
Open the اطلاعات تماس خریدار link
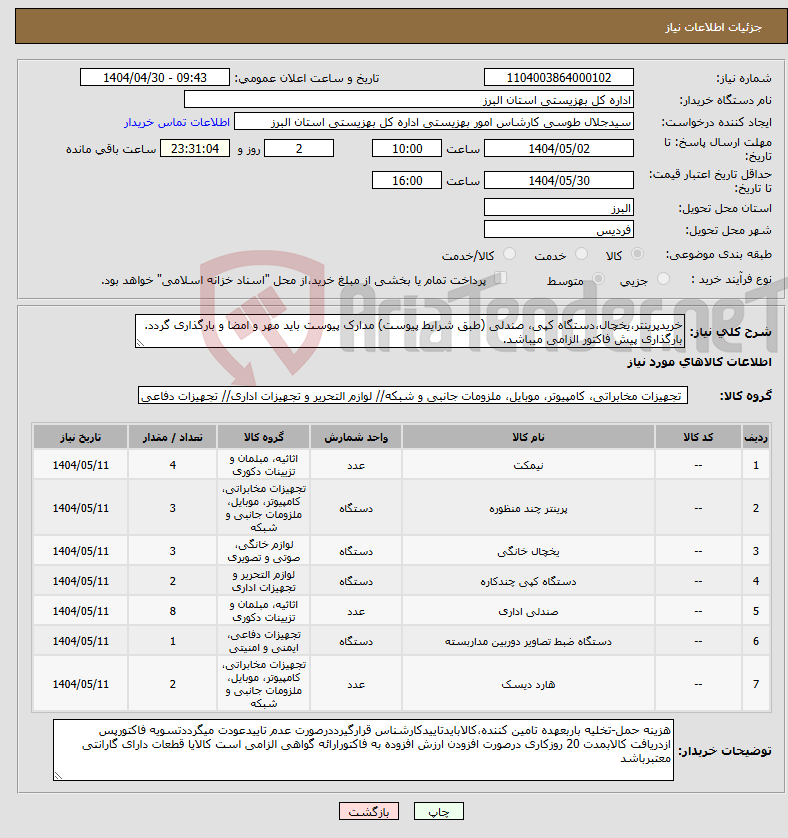177,122
